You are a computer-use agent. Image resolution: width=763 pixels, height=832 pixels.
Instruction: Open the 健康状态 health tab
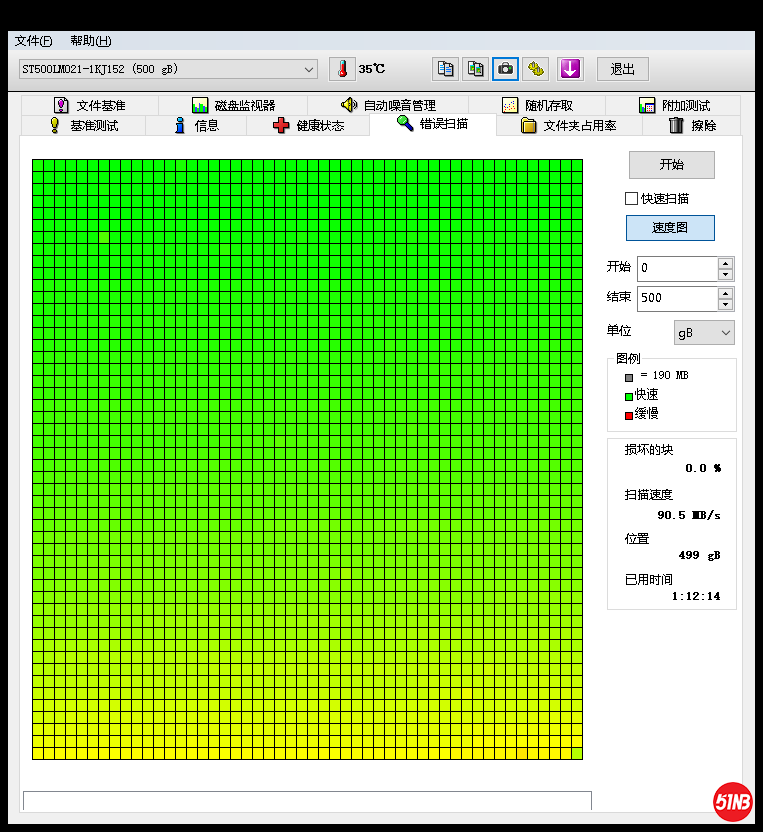click(x=308, y=126)
